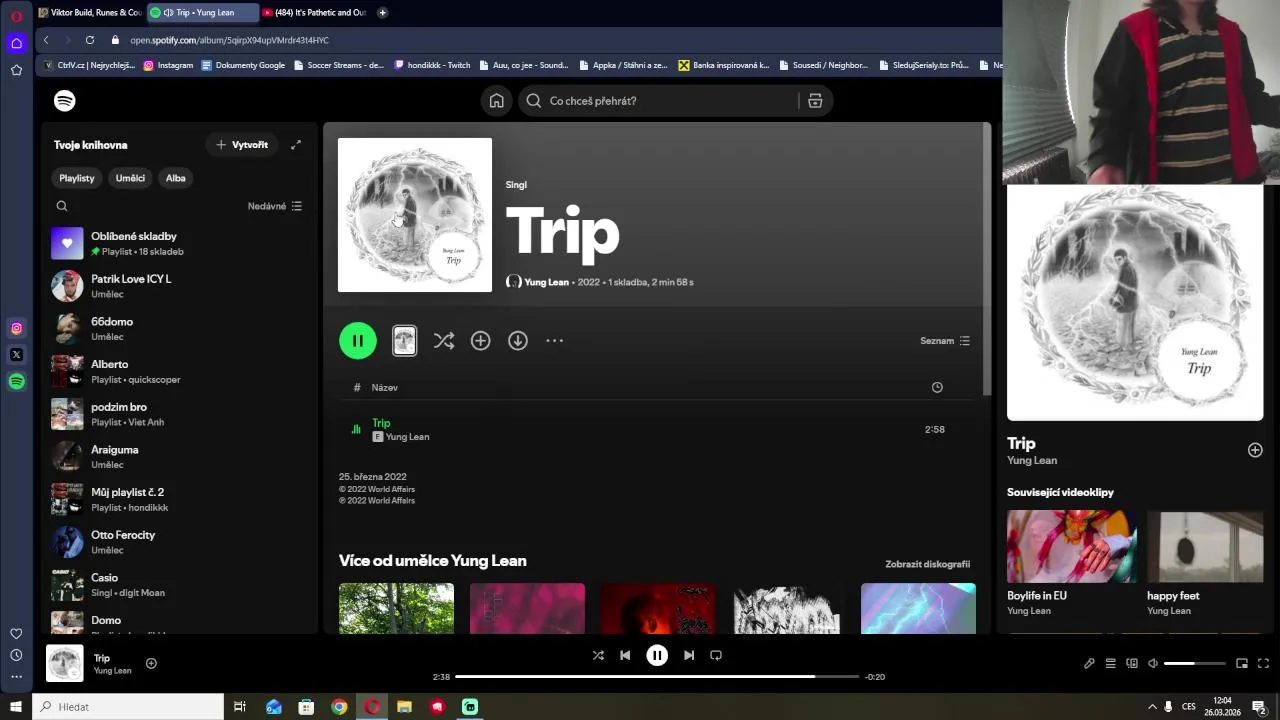Click Zobrazit diskografii link
This screenshot has height=720, width=1280.
tap(928, 564)
